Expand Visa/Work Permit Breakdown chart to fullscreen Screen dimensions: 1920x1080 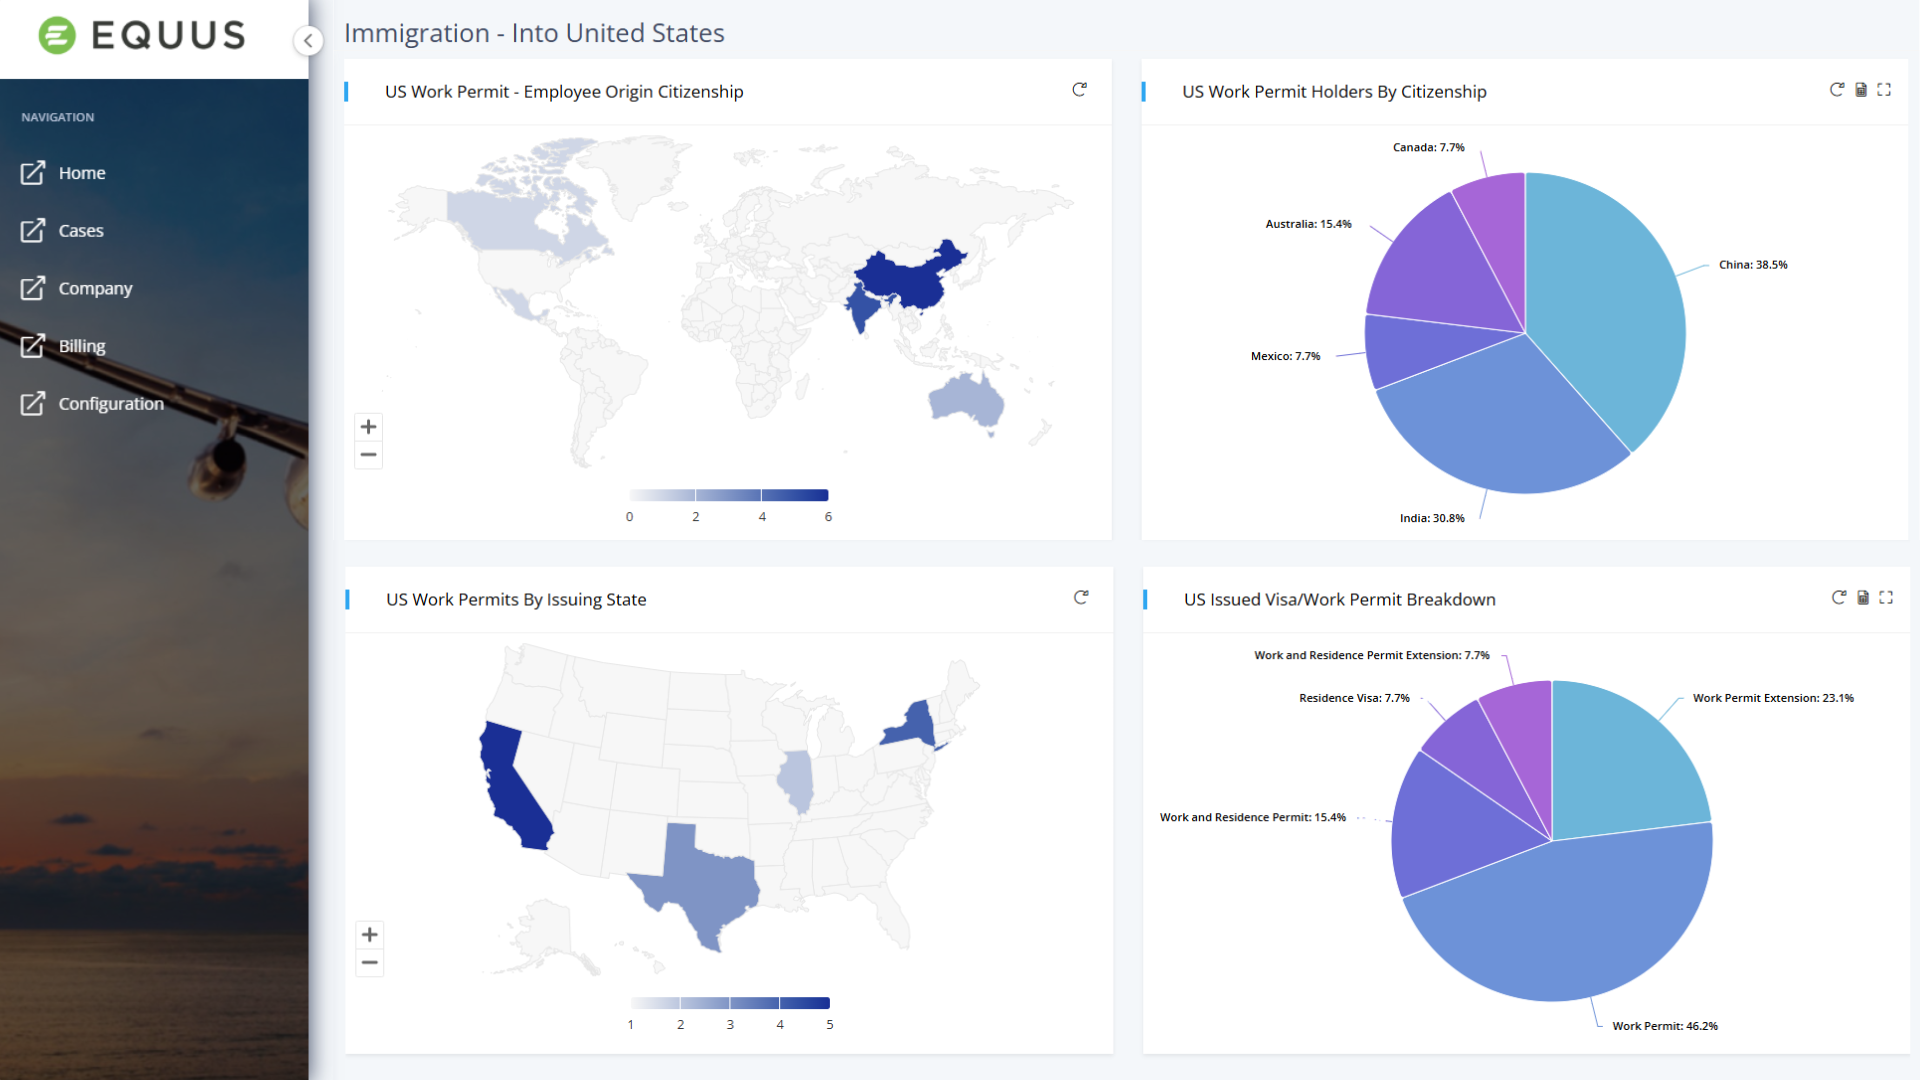(x=1886, y=598)
